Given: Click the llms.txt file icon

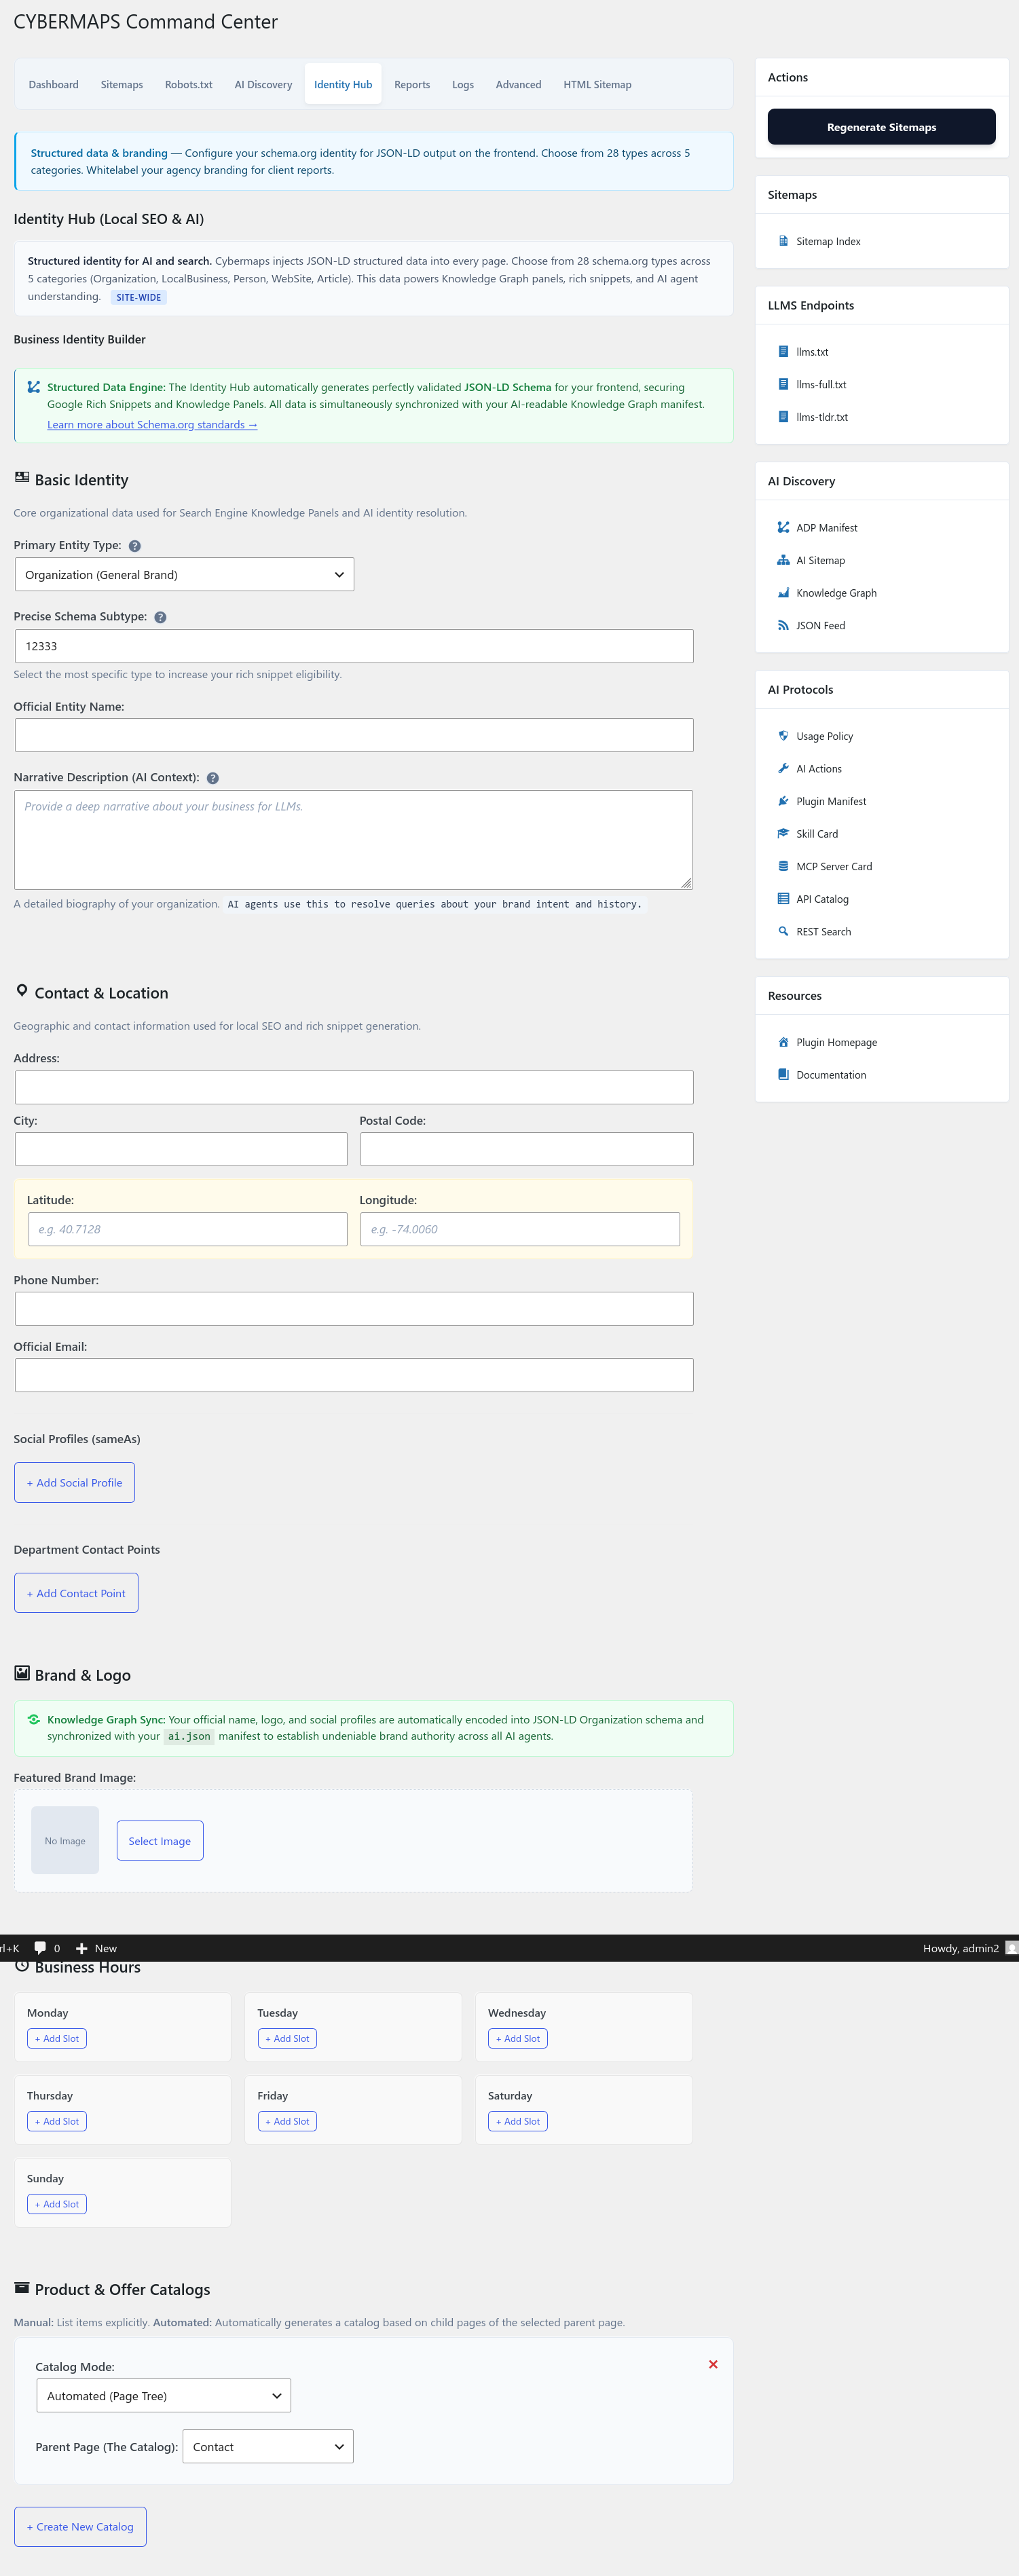Looking at the screenshot, I should pos(783,352).
